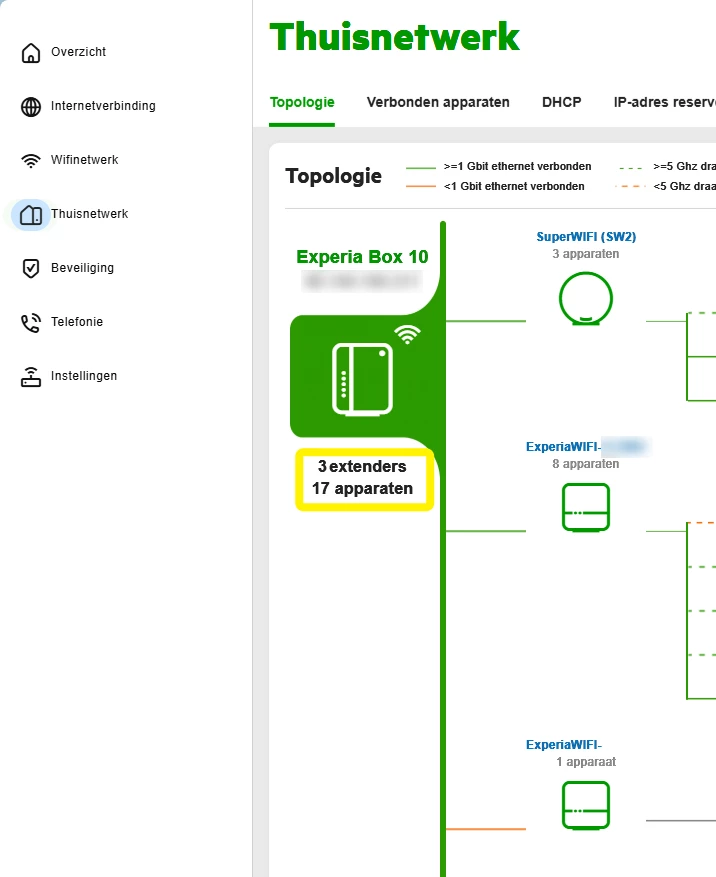Click the Overzicht home icon

tap(31, 53)
